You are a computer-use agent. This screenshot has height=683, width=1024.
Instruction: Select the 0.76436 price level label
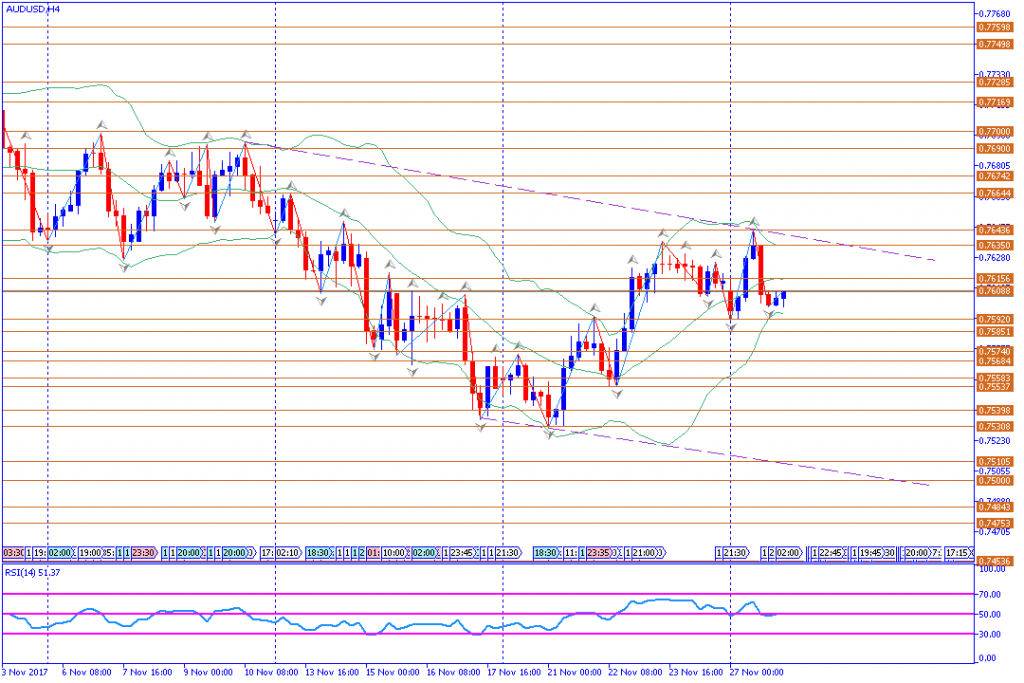(x=994, y=230)
